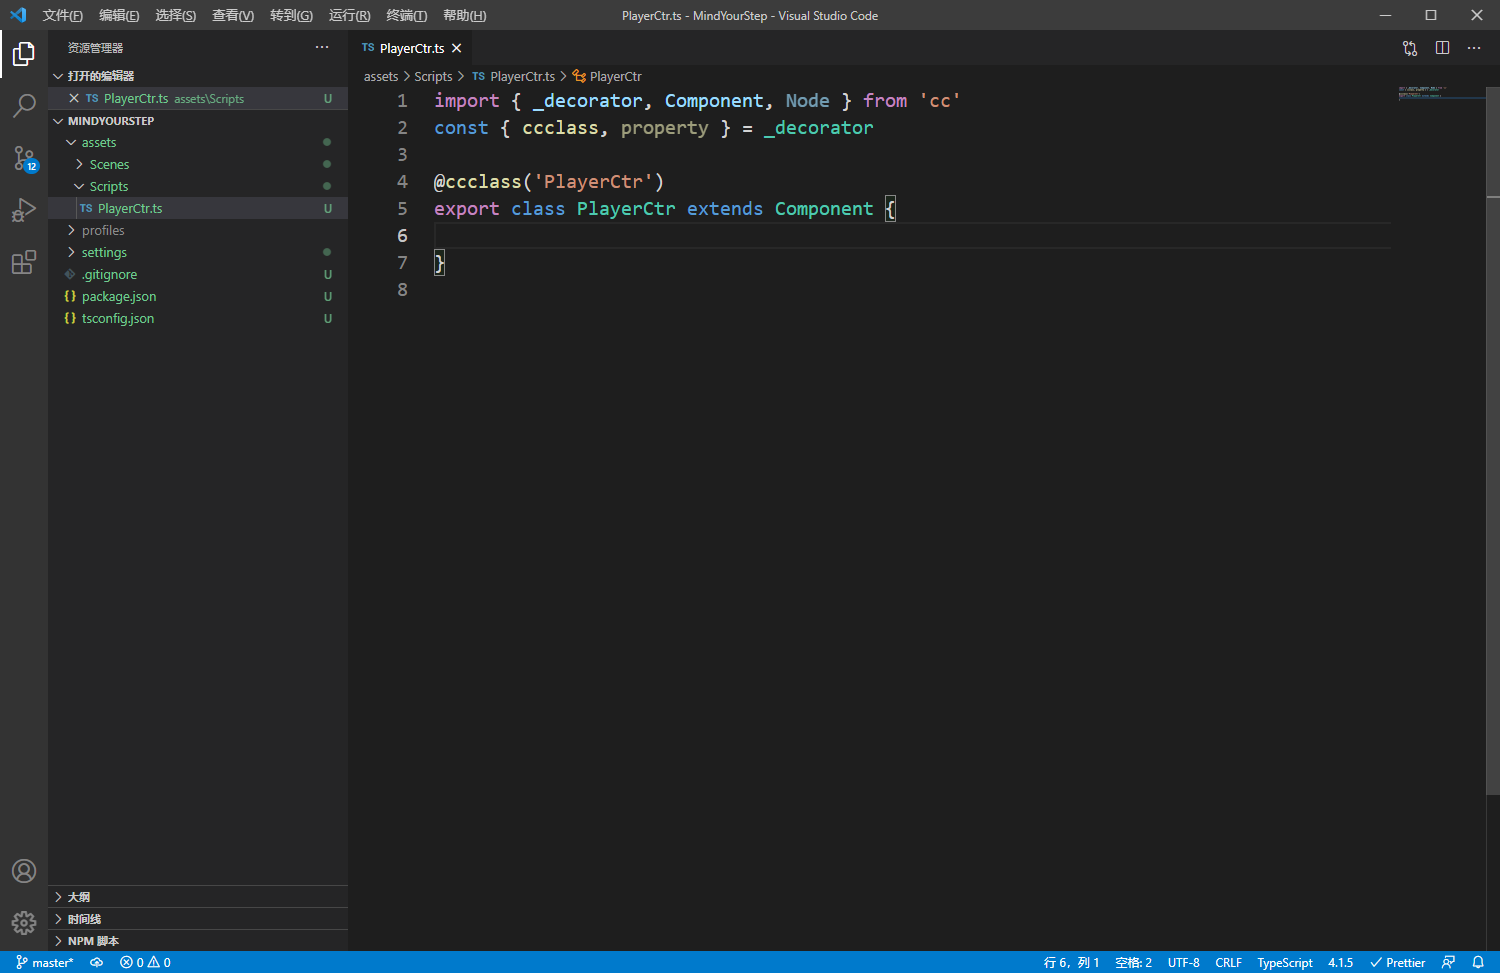Open the feedback icon in status bar

[1448, 962]
